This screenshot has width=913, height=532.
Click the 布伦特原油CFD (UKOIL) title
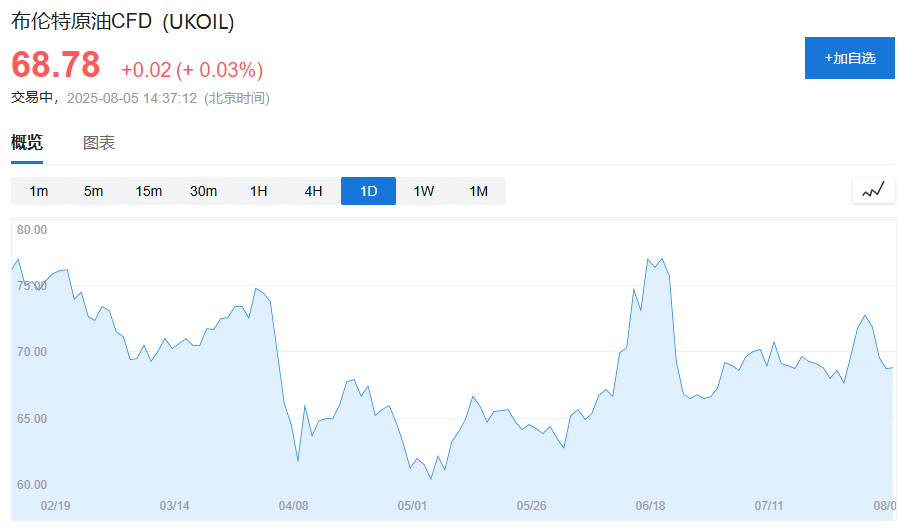pyautogui.click(x=123, y=22)
